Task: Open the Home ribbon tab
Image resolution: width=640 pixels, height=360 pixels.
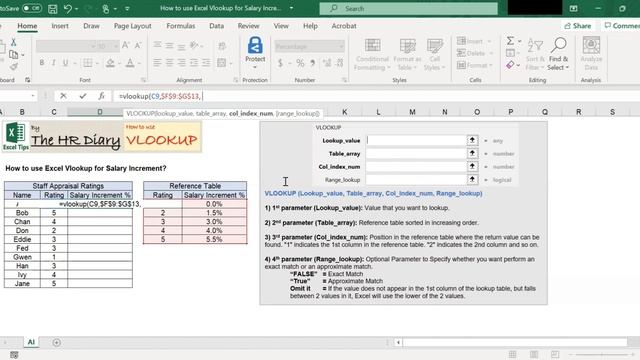Action: 27,26
